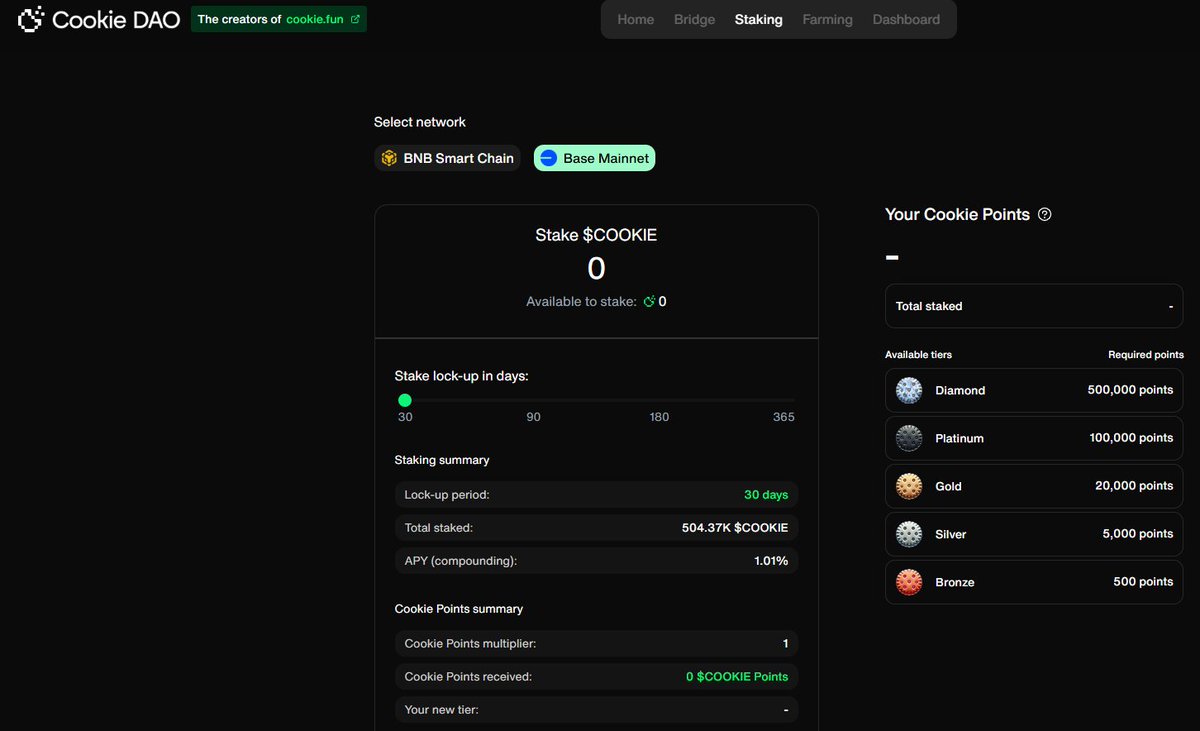Click the 'Select network' label
This screenshot has height=731, width=1200.
420,122
